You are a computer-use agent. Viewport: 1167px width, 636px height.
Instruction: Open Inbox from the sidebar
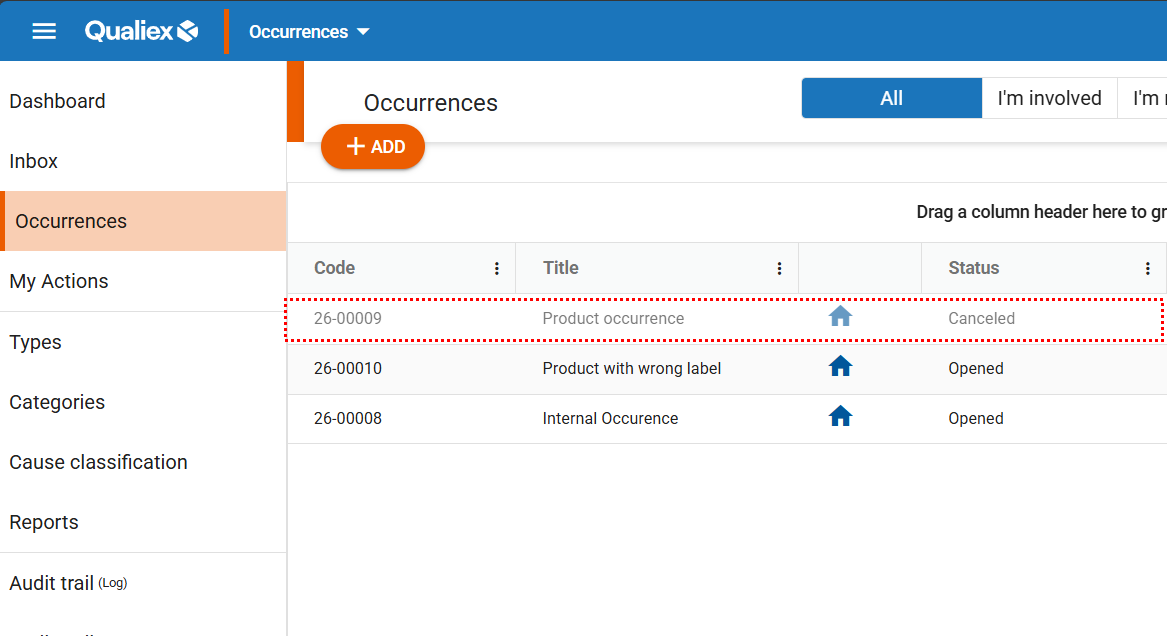(x=34, y=161)
